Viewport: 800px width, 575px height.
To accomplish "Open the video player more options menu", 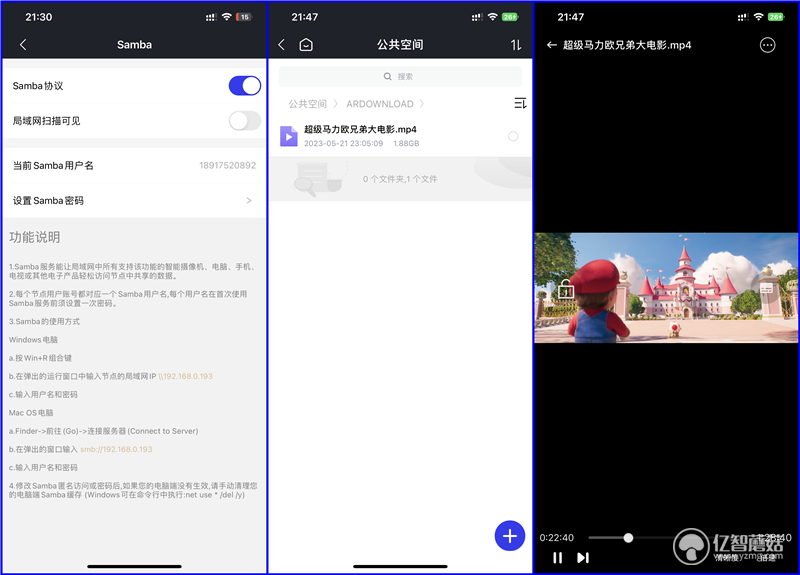I will click(x=767, y=45).
